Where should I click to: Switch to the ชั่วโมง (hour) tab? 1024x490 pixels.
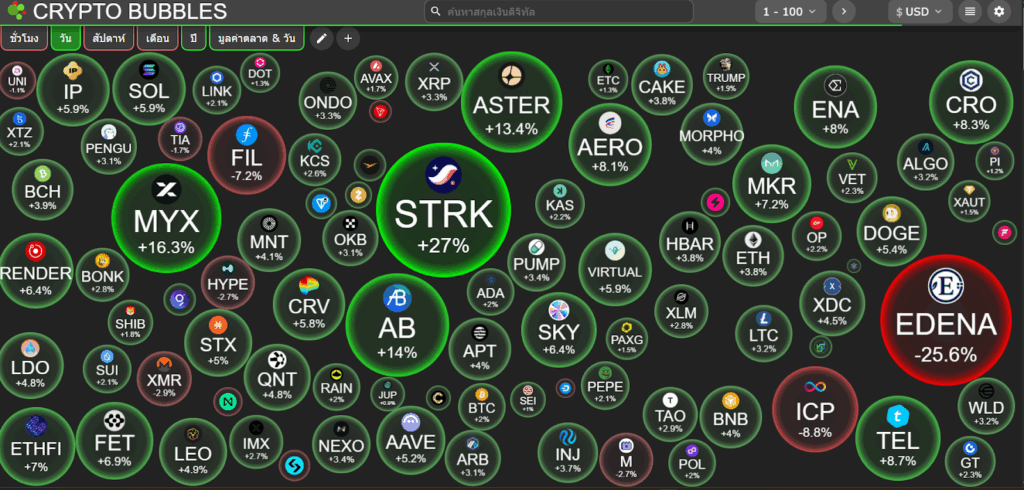click(x=25, y=38)
